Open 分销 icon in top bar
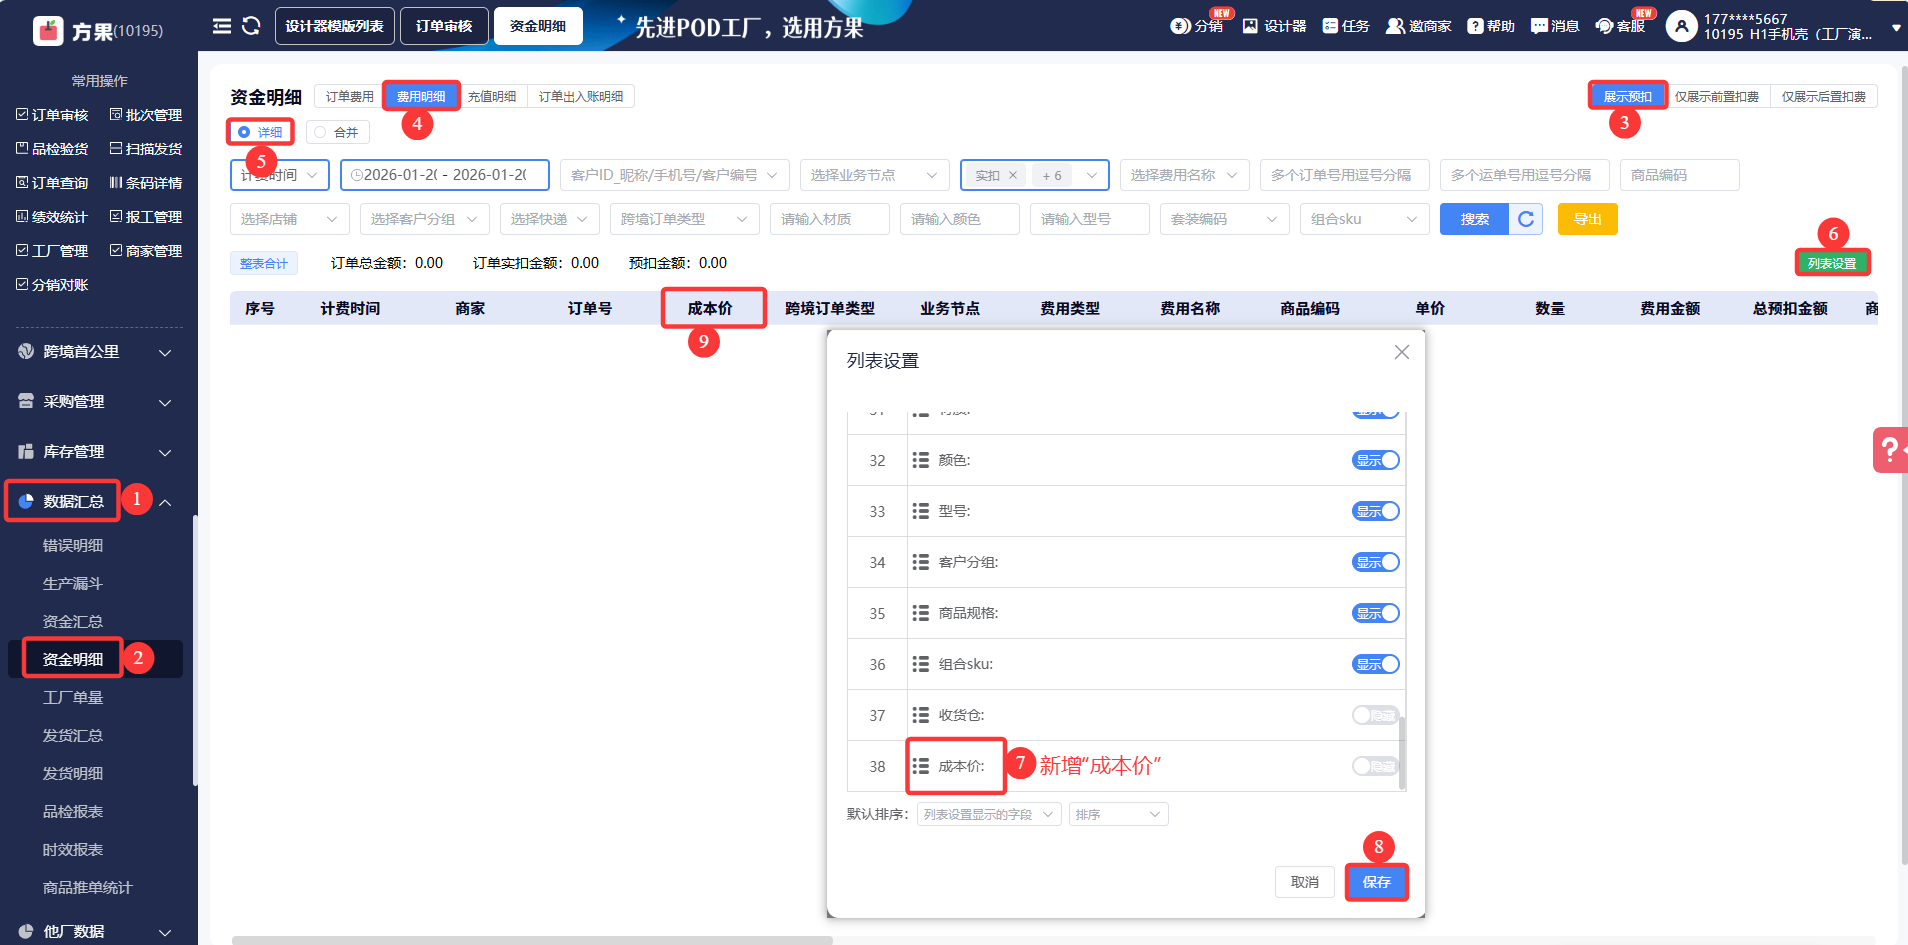The image size is (1908, 945). (1180, 26)
